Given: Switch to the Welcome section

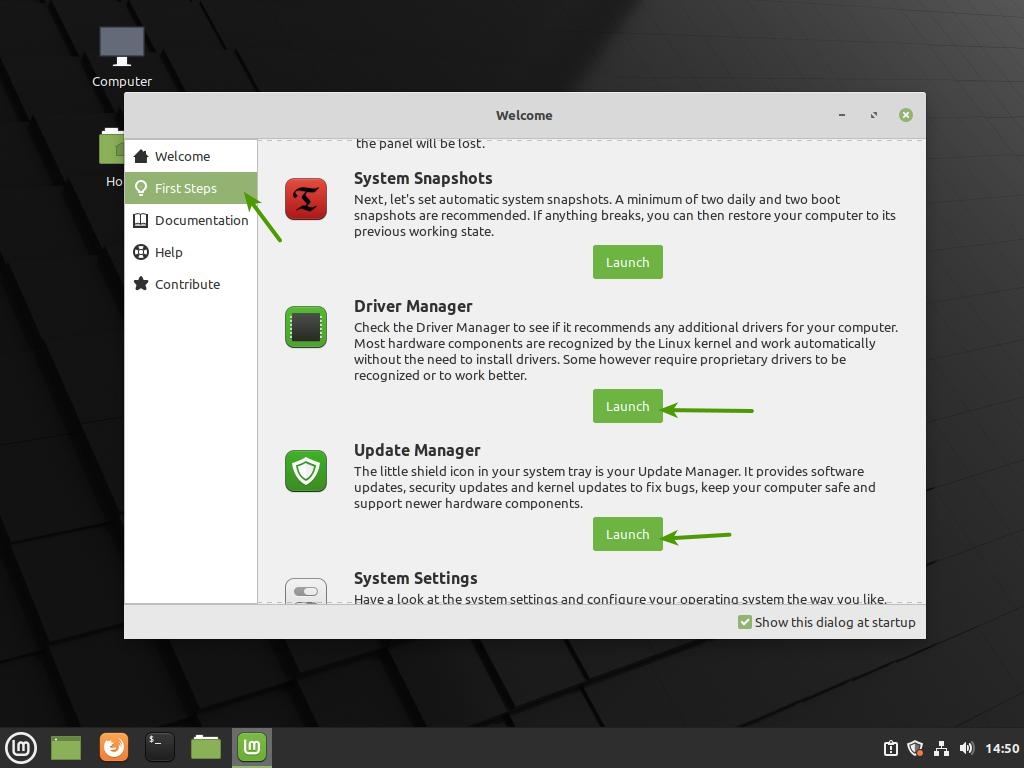Looking at the screenshot, I should (182, 156).
